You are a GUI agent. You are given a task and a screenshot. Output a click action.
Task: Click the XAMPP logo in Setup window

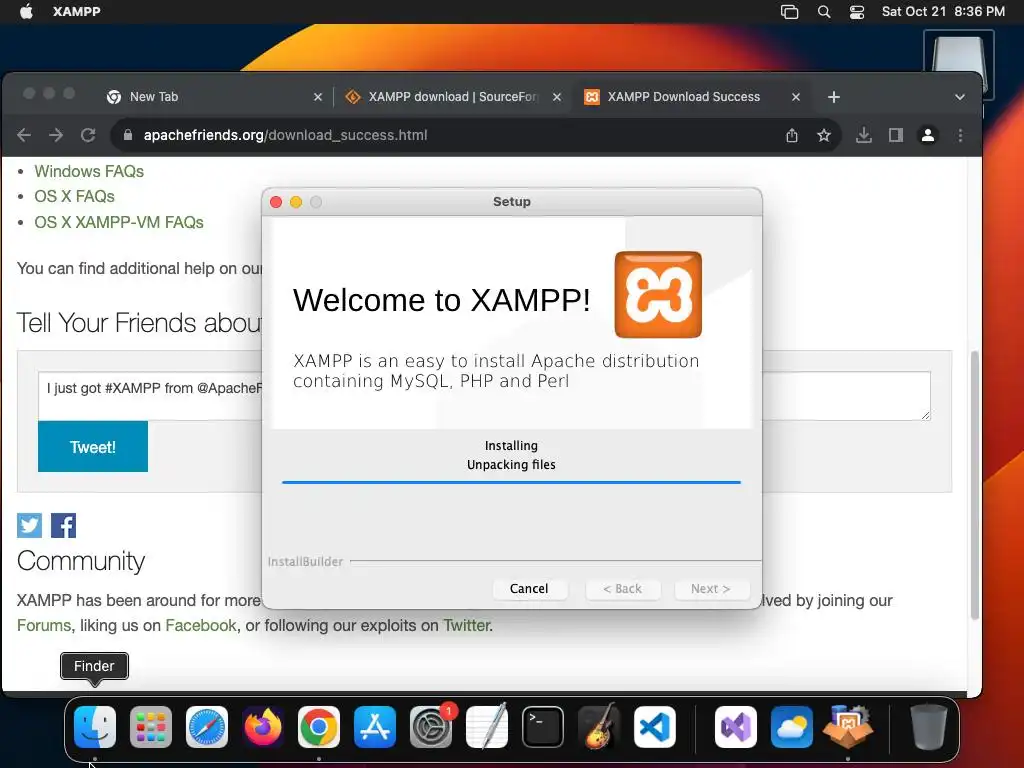click(x=658, y=295)
